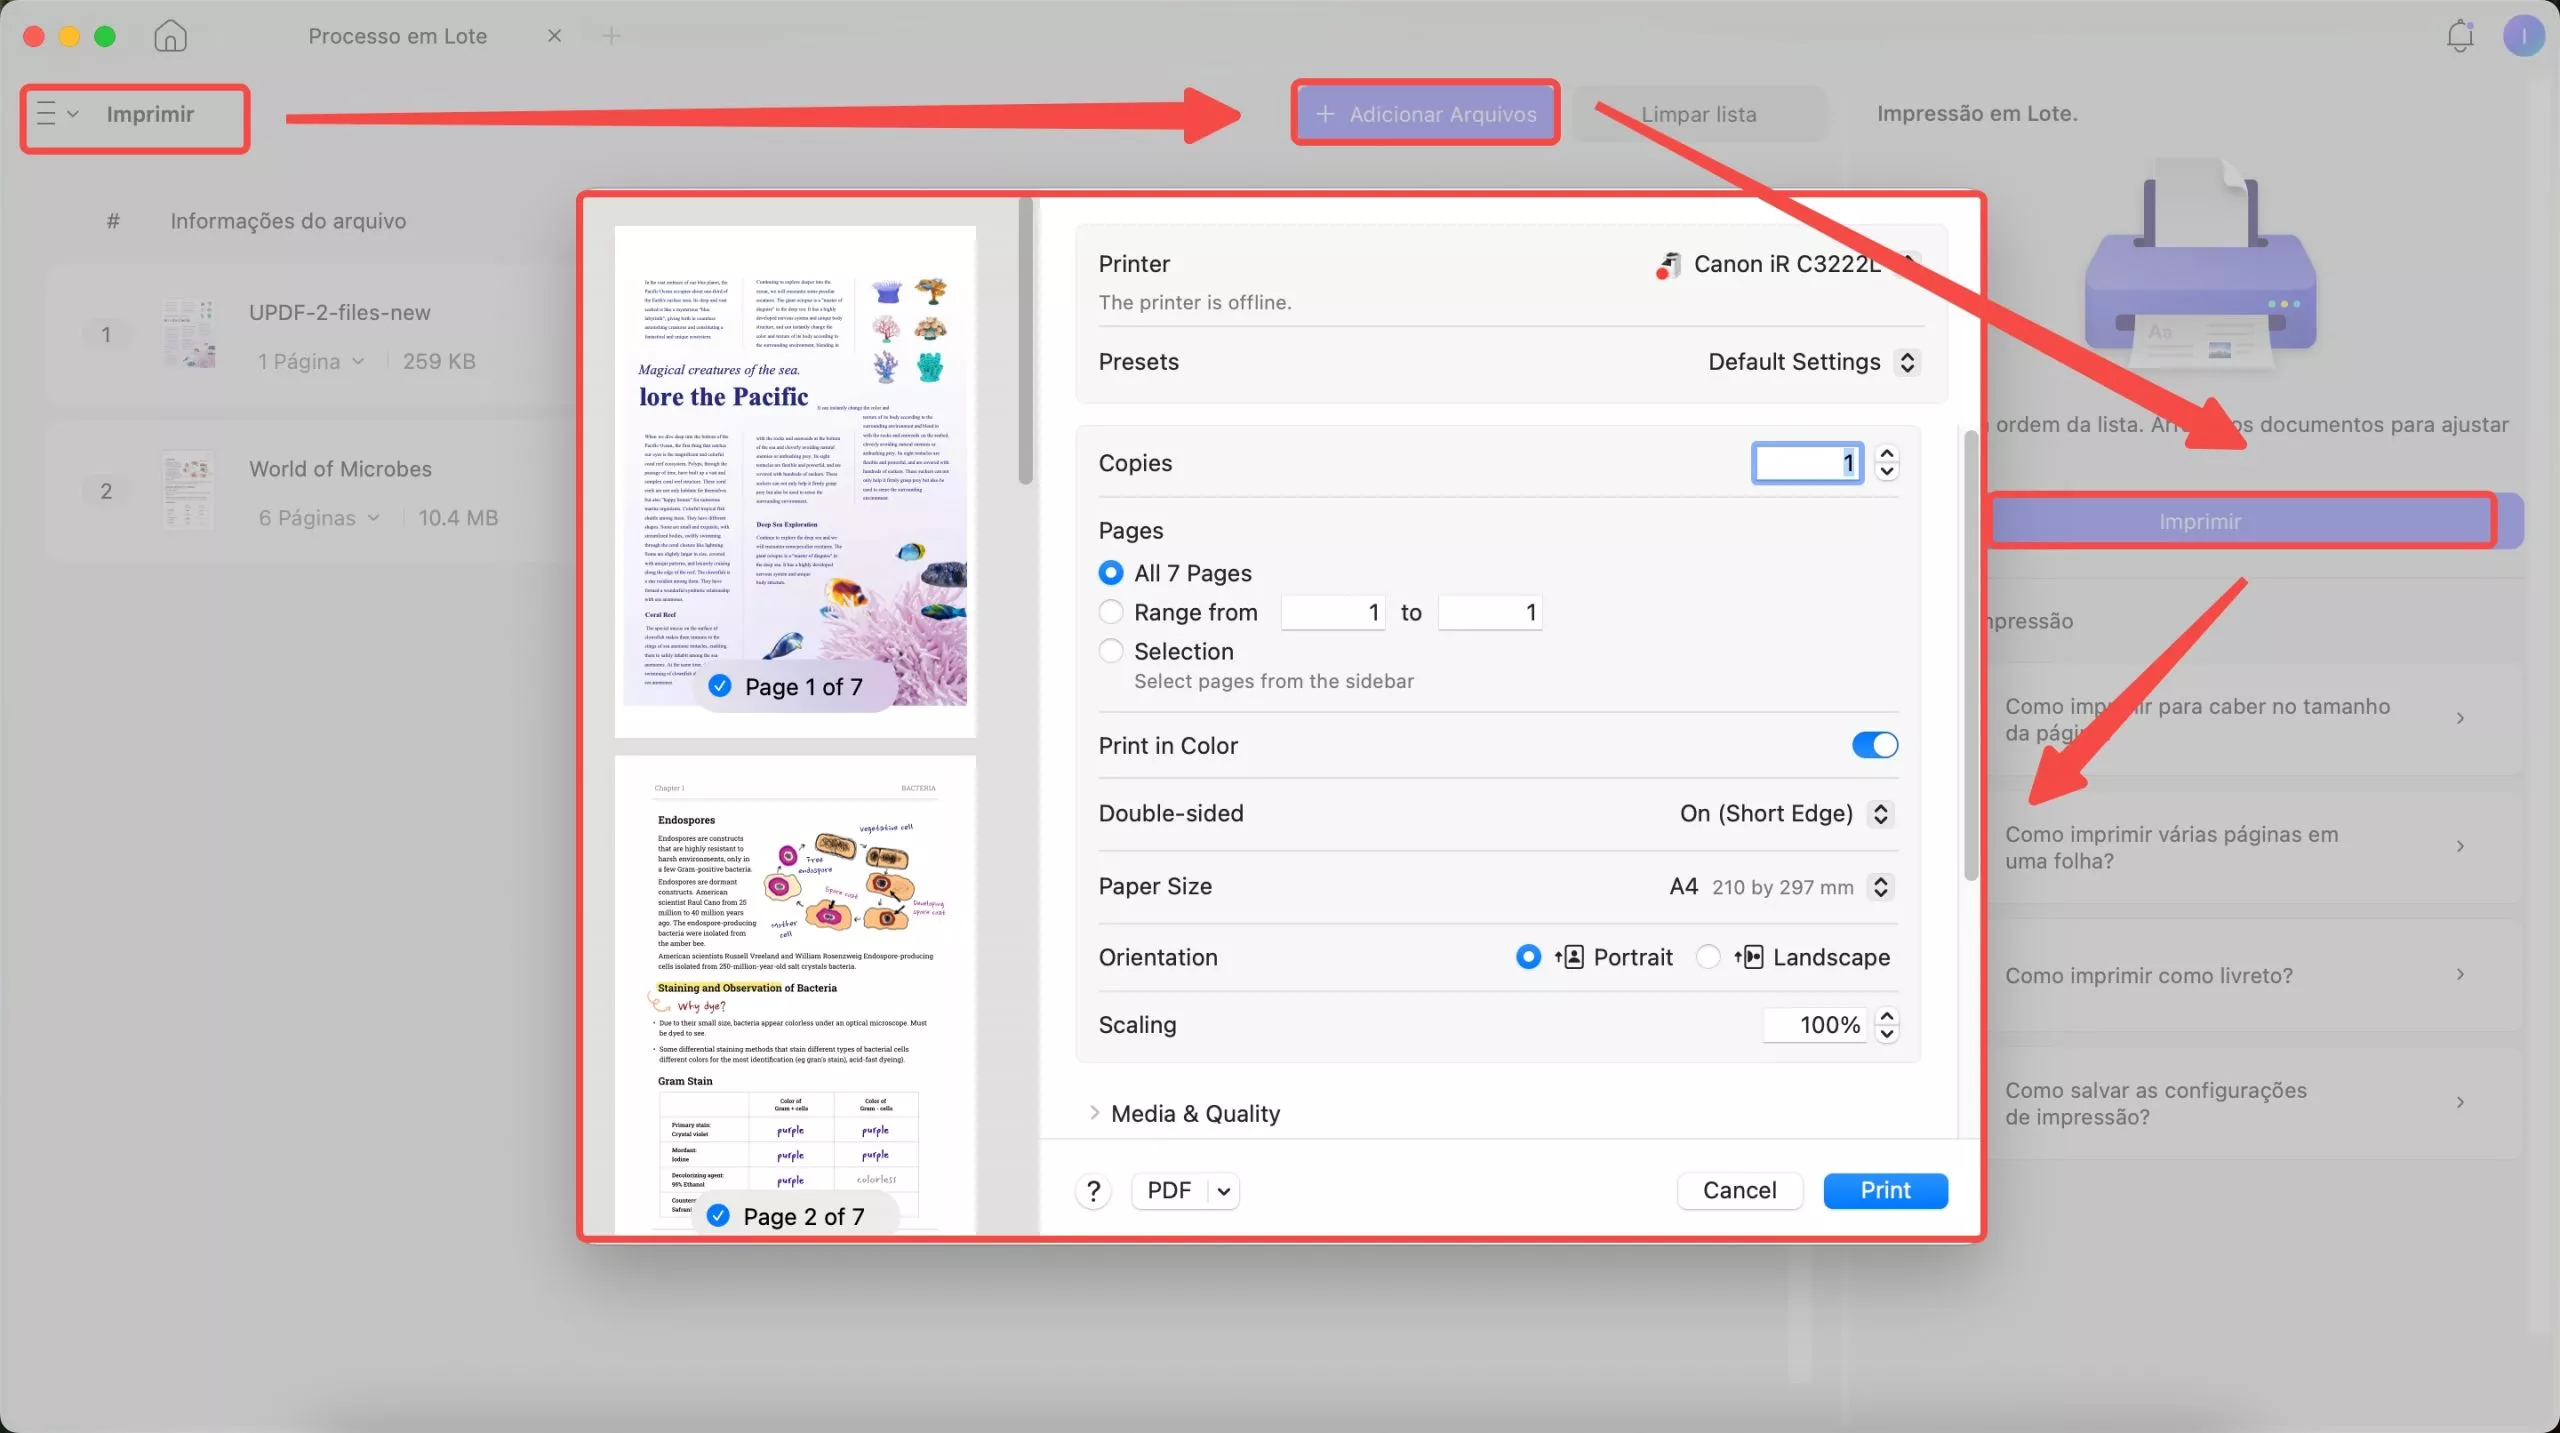Click the blue Print button

pyautogui.click(x=1885, y=1190)
